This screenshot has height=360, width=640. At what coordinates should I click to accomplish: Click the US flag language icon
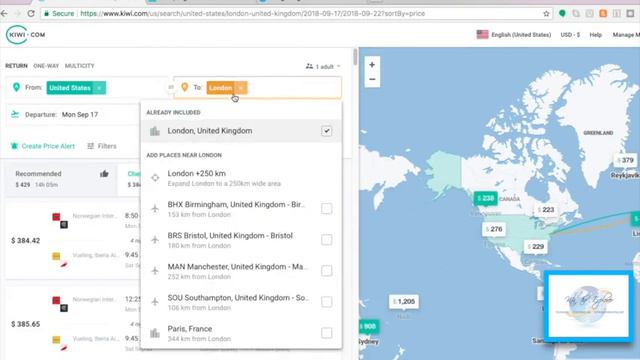click(482, 35)
